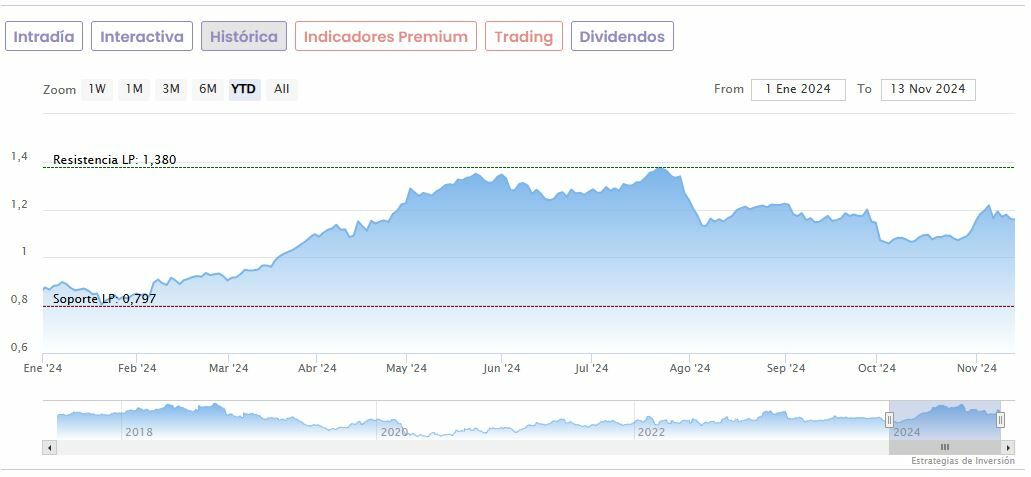Open Indicadores Premium tab
The width and height of the screenshot is (1031, 477).
coord(385,37)
